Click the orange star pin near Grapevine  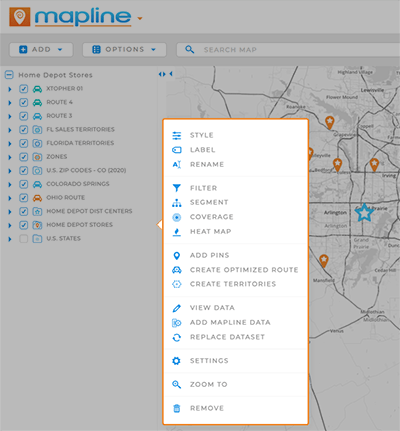(330, 122)
